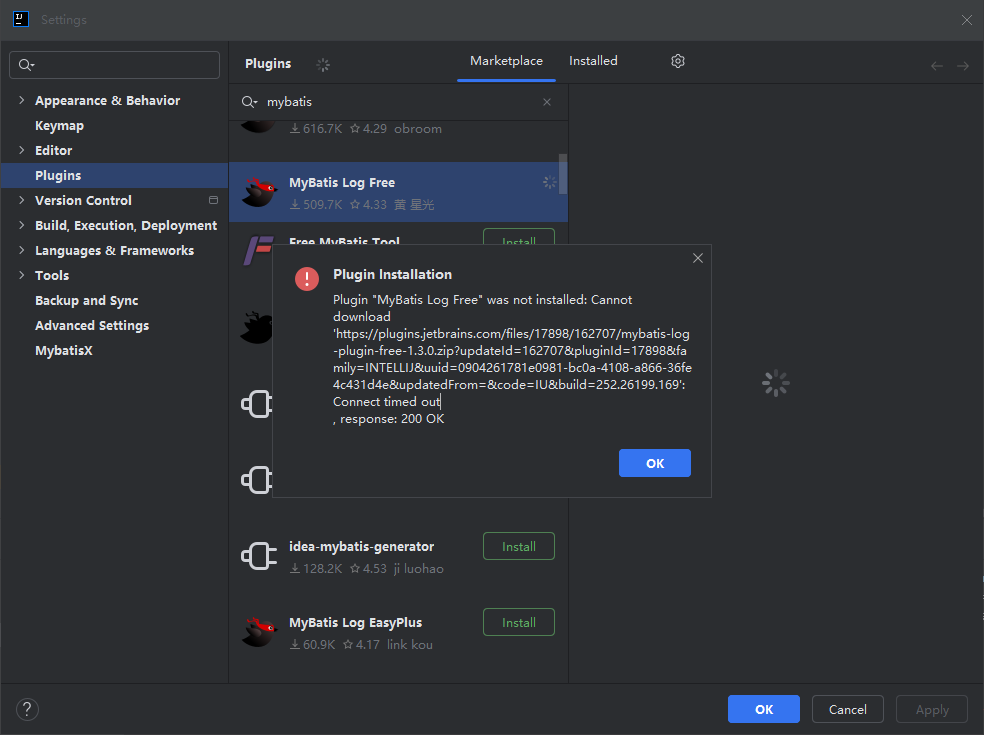984x735 pixels.
Task: Click the red error icon in dialog
Action: 307,278
